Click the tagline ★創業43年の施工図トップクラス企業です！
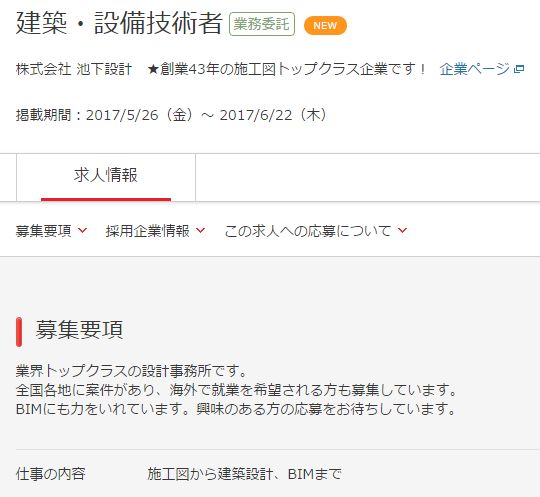Screen dimensions: 540x497 pyautogui.click(x=287, y=69)
